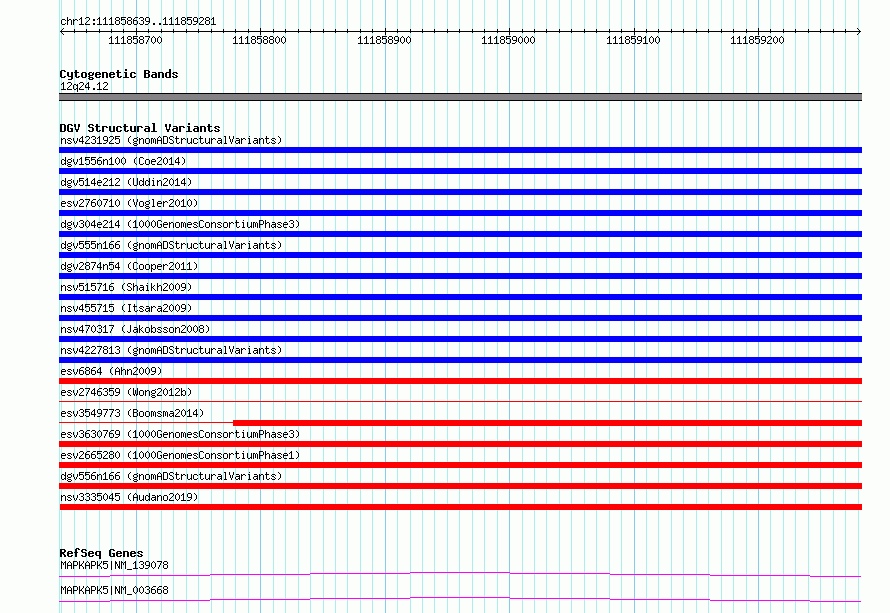This screenshot has height=613, width=890.
Task: Select nsv470317 (Jakobsson2008) label
Action: [x=135, y=329]
